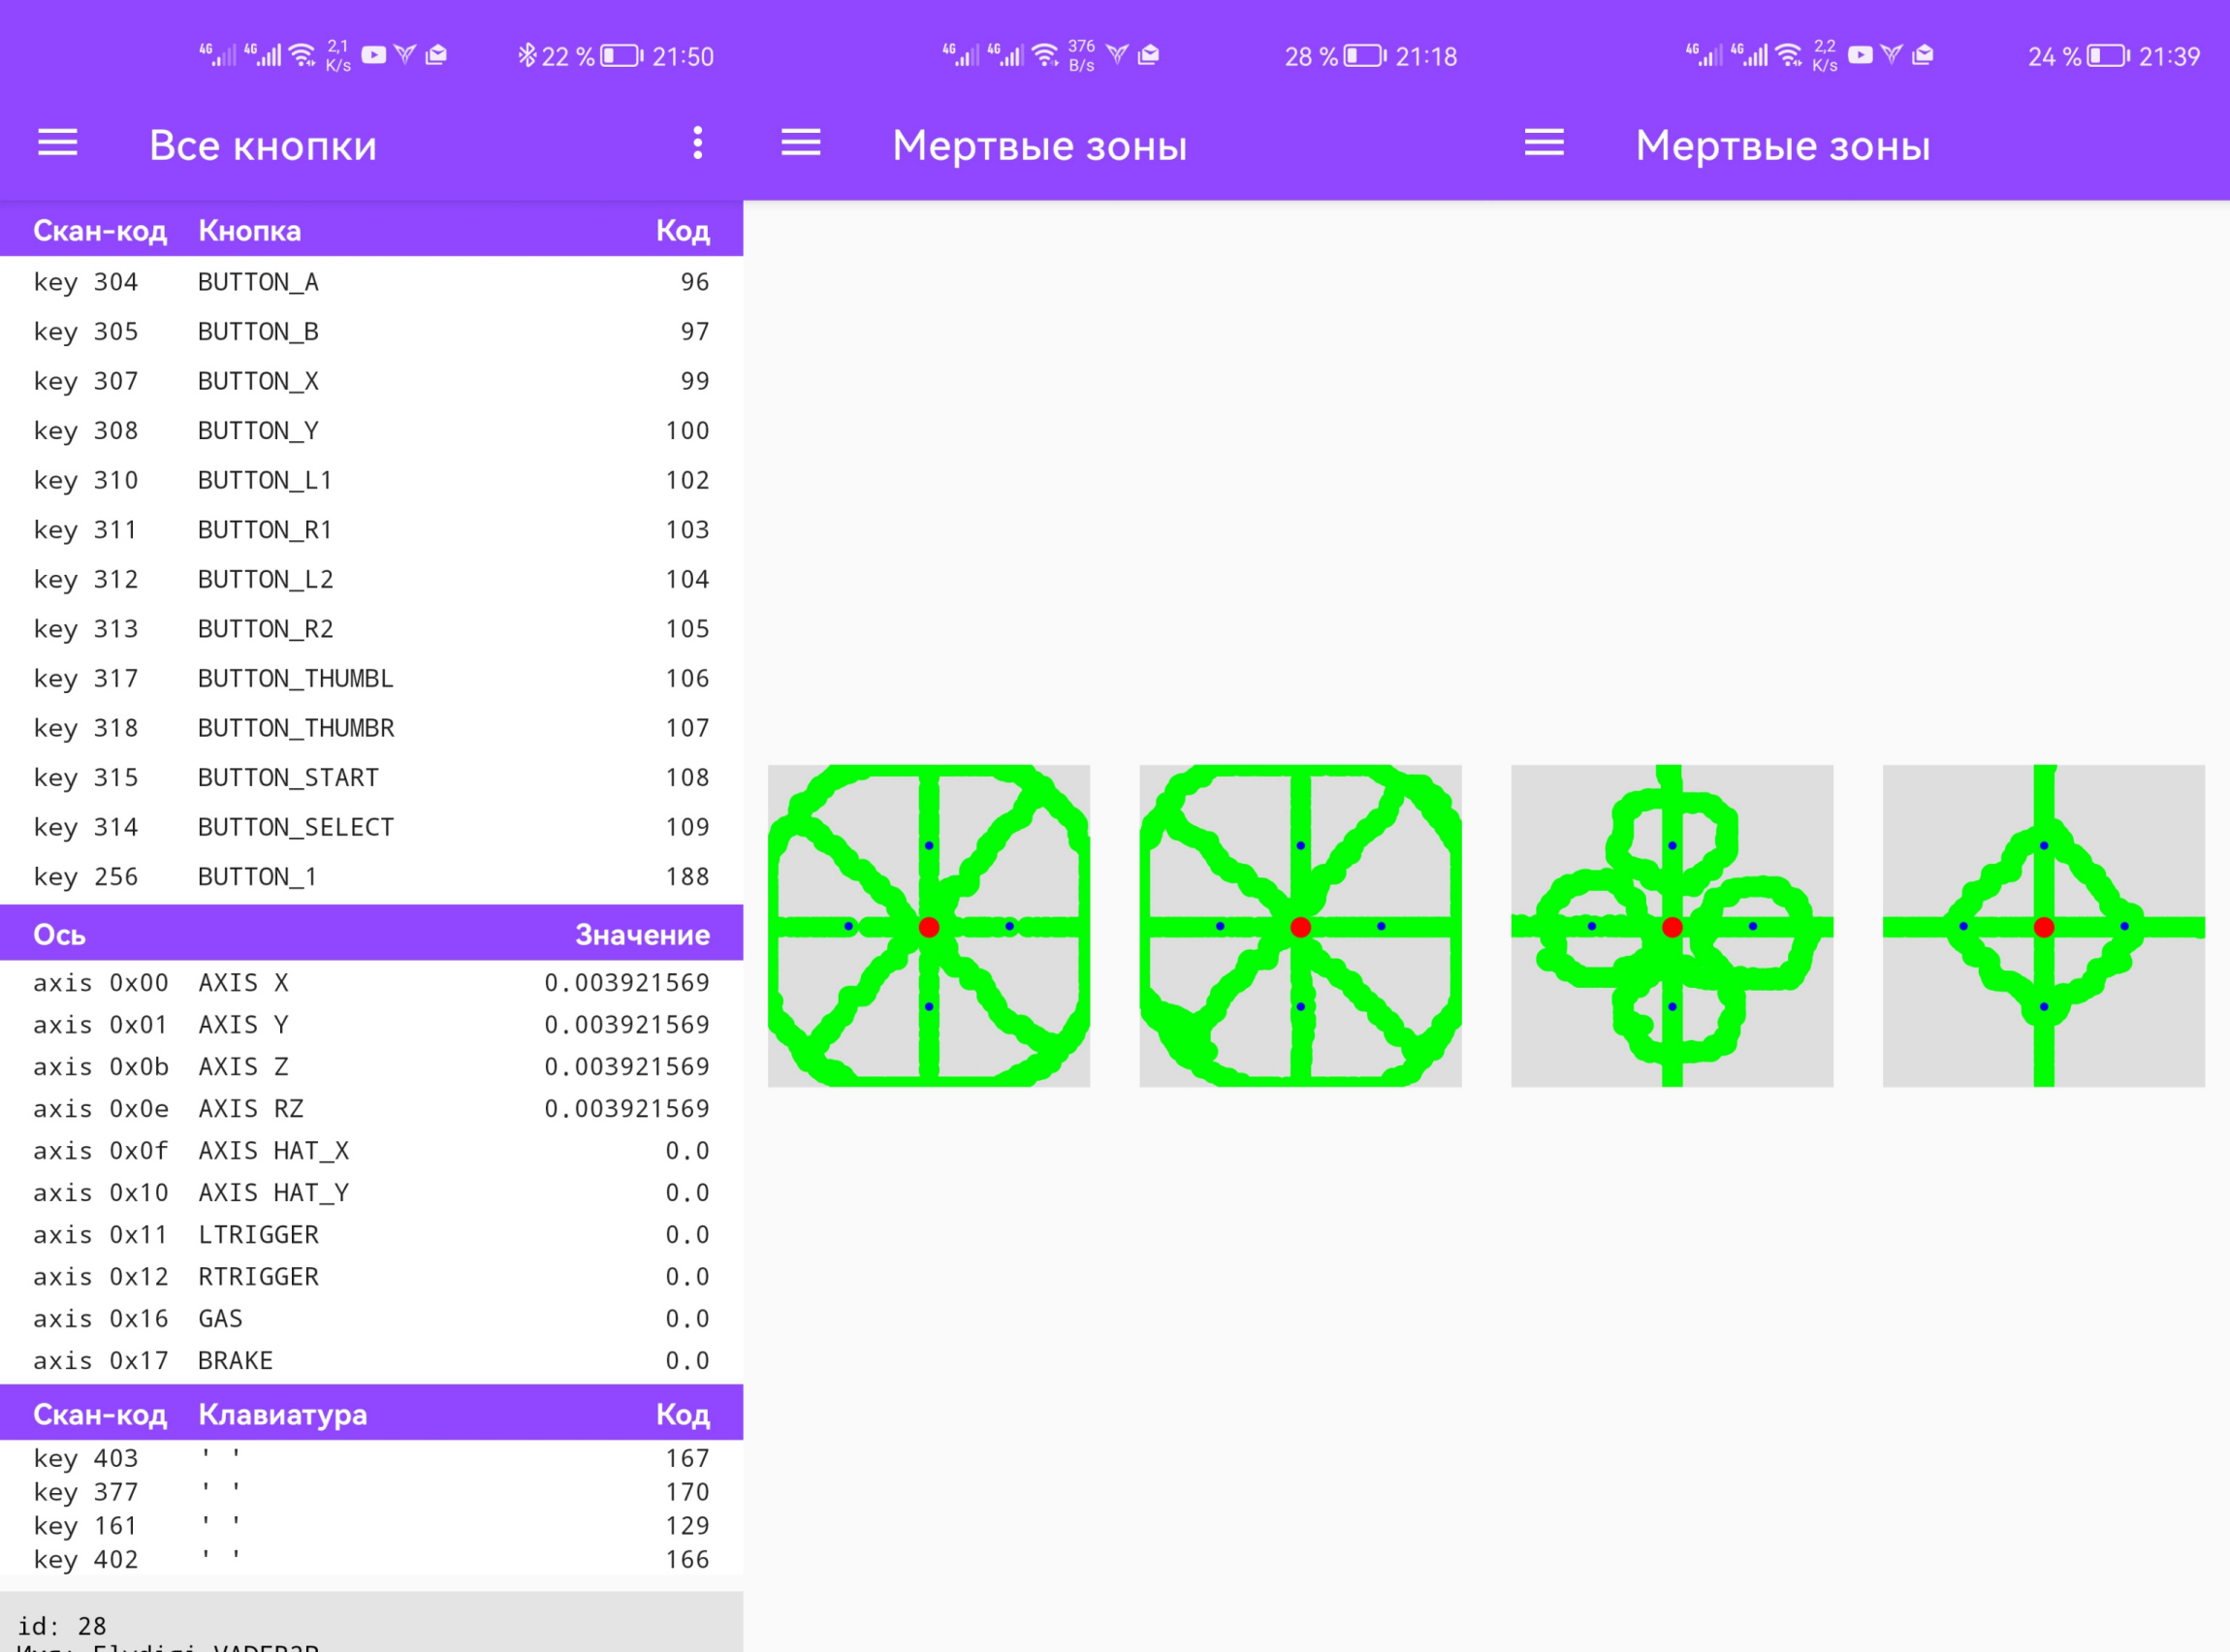2230x1652 pixels.
Task: Tap the AXIS HAT_X row
Action: coord(370,1150)
